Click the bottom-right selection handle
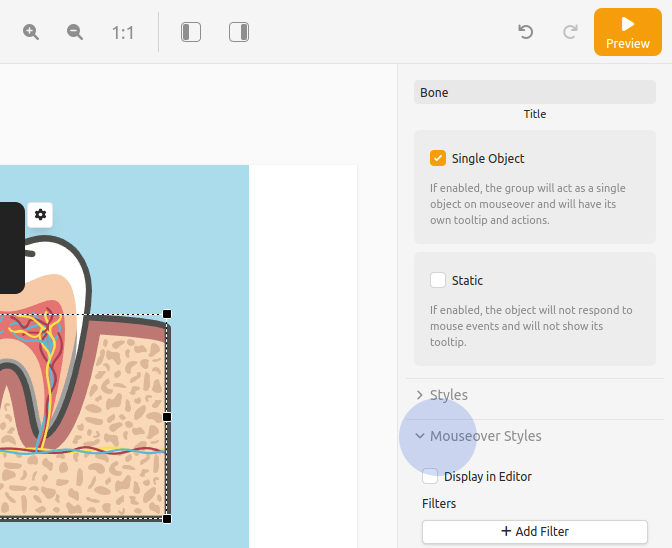The width and height of the screenshot is (672, 548). coord(167,519)
